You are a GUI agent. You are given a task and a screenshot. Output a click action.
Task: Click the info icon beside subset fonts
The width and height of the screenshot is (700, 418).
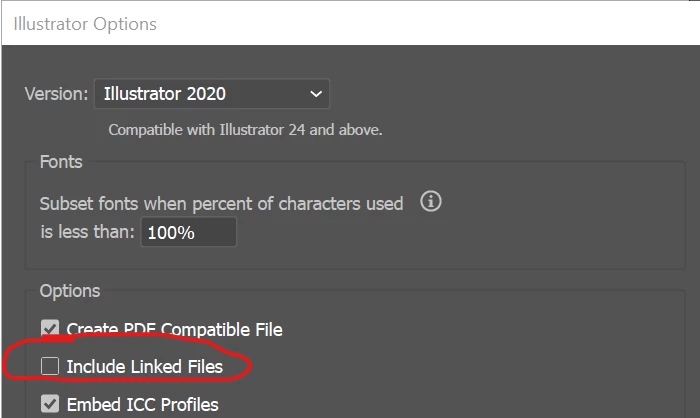point(430,201)
